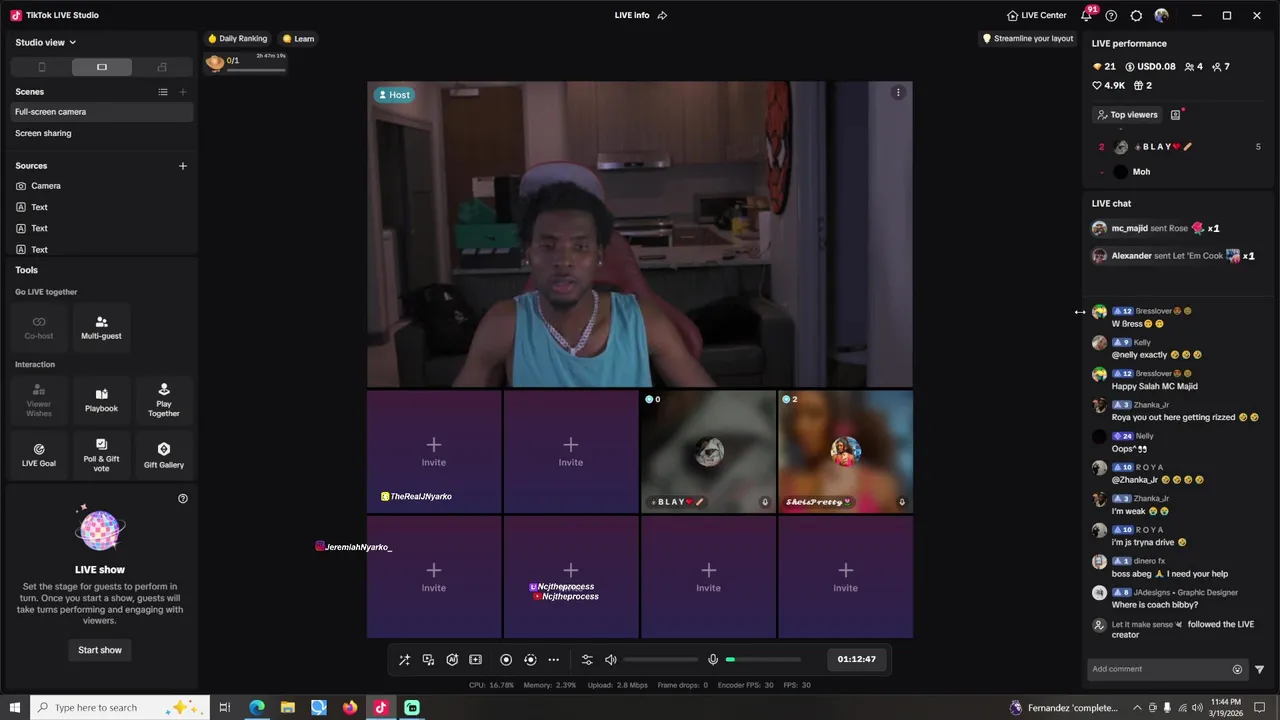Open the settings gear in title bar
Image resolution: width=1280 pixels, height=720 pixels.
tap(1136, 16)
